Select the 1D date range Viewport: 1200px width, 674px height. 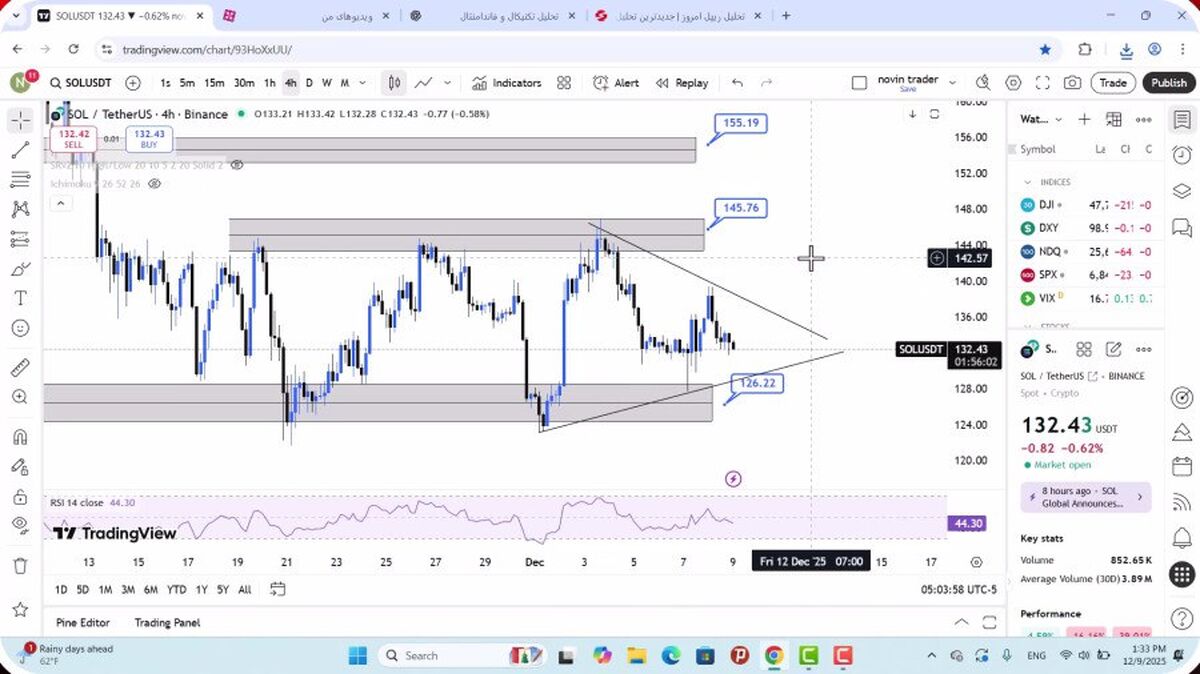(61, 590)
